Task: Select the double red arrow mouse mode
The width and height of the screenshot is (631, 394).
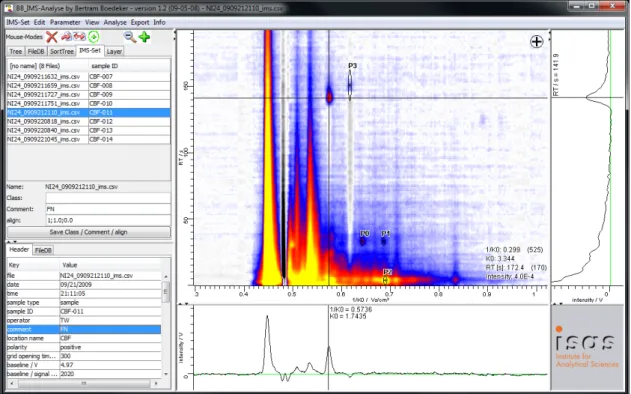Action: point(79,37)
